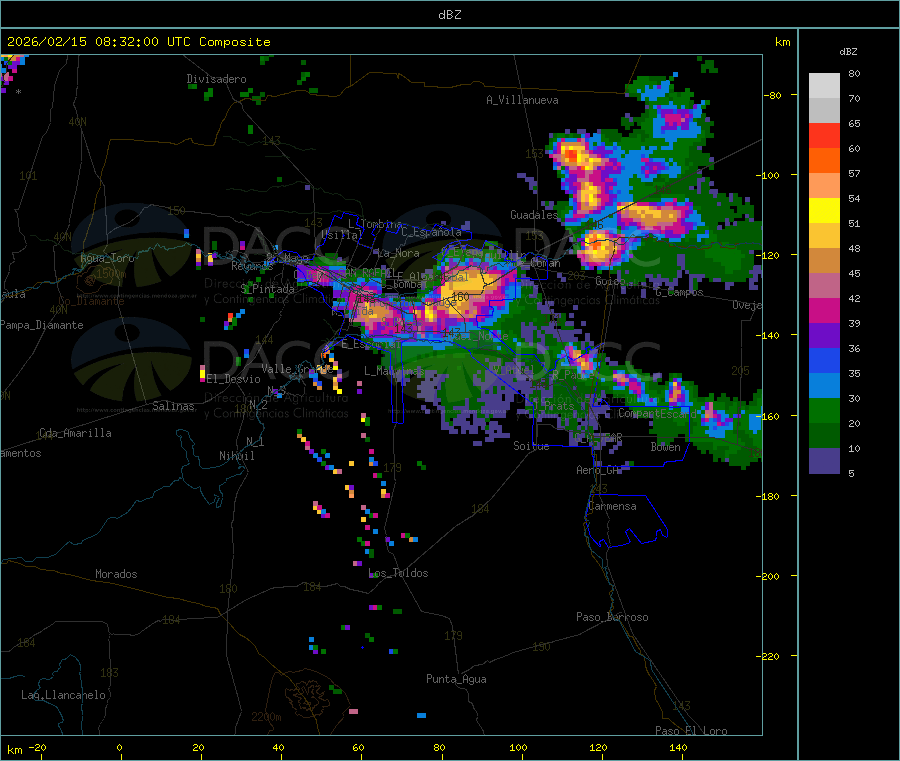Viewport: 900px width, 761px height.
Task: Click the Lag_Llancanelo label
Action: click(x=64, y=694)
